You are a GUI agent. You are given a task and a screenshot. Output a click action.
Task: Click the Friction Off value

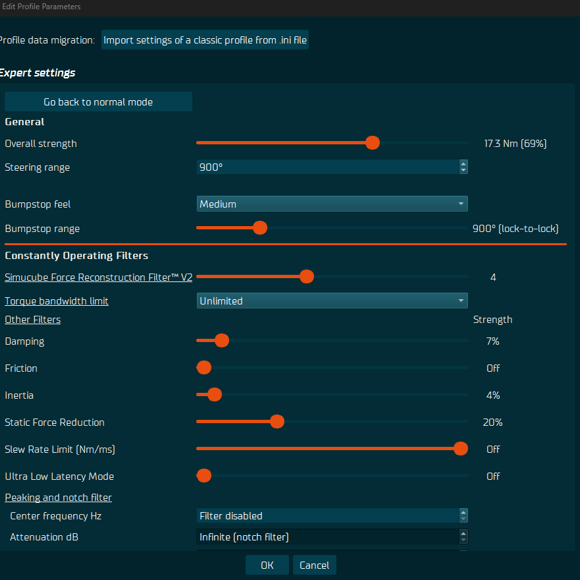click(493, 368)
